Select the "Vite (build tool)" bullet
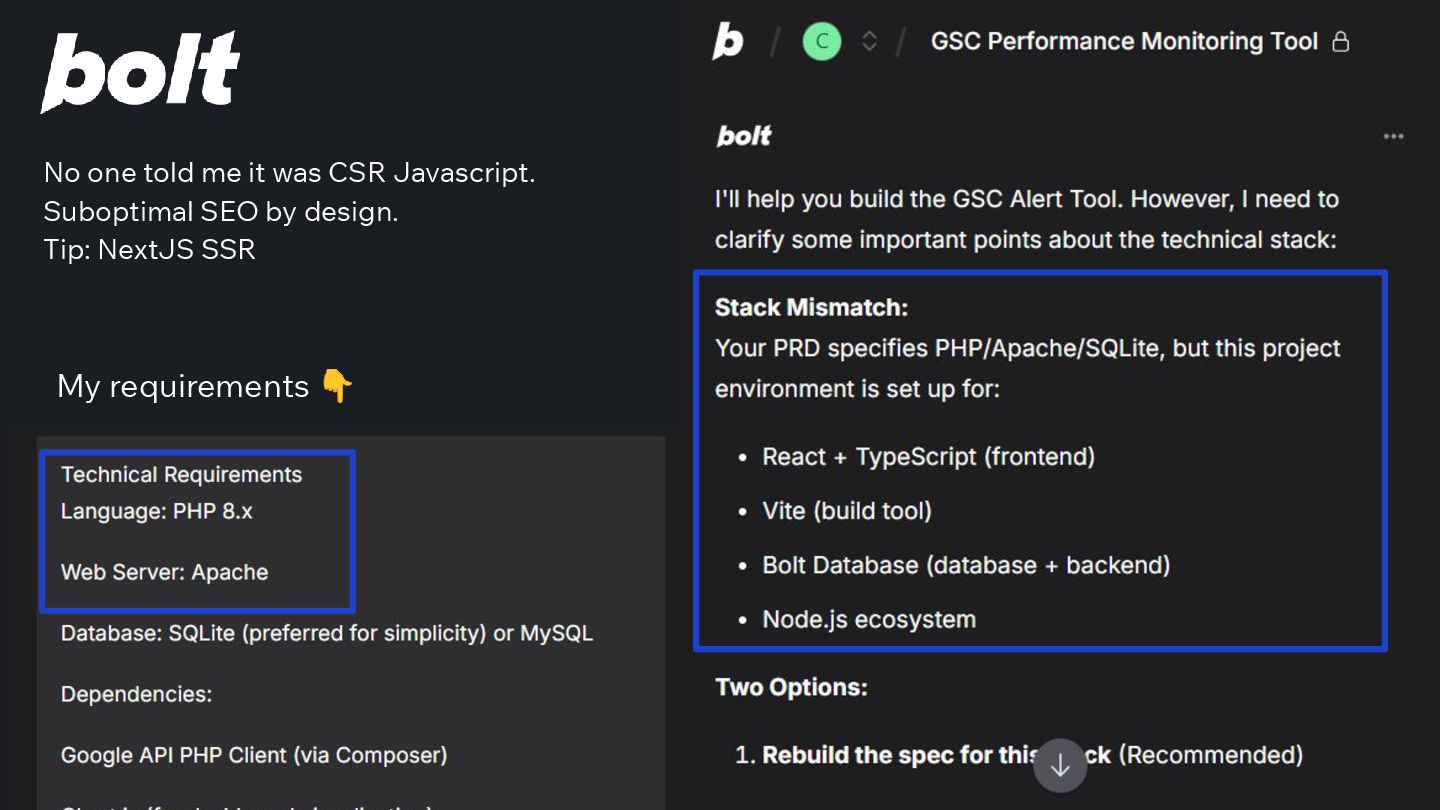Image resolution: width=1440 pixels, height=810 pixels. pos(846,511)
